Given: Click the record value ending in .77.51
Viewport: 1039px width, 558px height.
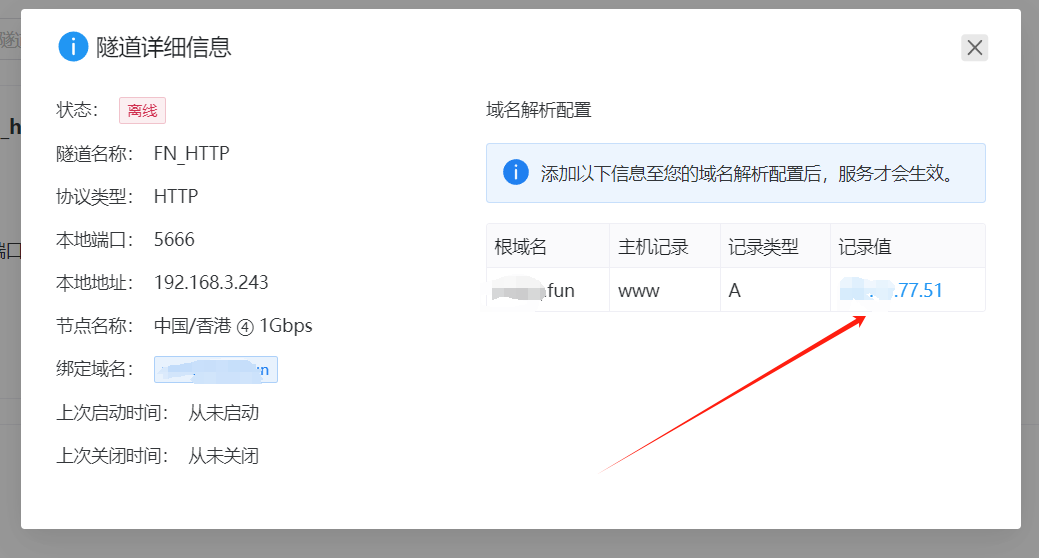Looking at the screenshot, I should pyautogui.click(x=891, y=290).
